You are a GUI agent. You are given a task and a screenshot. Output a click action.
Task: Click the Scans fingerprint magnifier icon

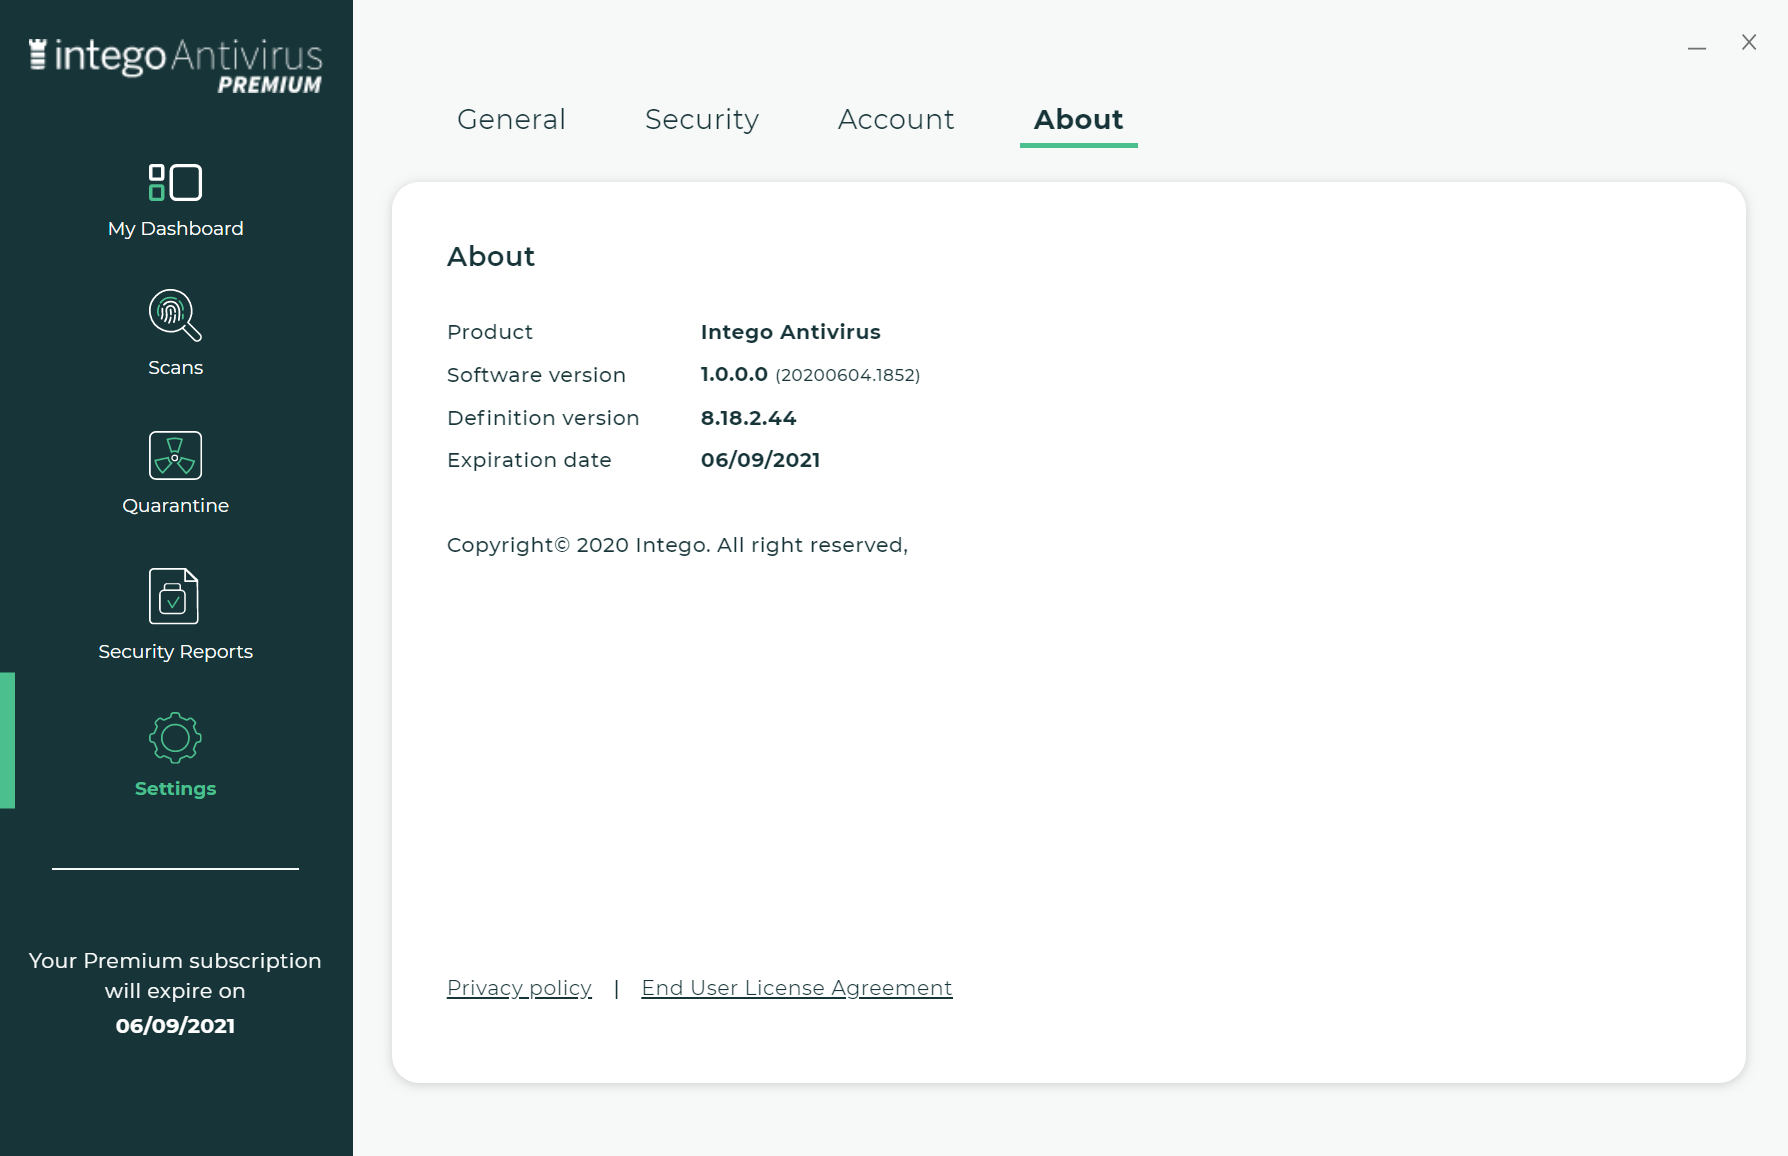[175, 315]
